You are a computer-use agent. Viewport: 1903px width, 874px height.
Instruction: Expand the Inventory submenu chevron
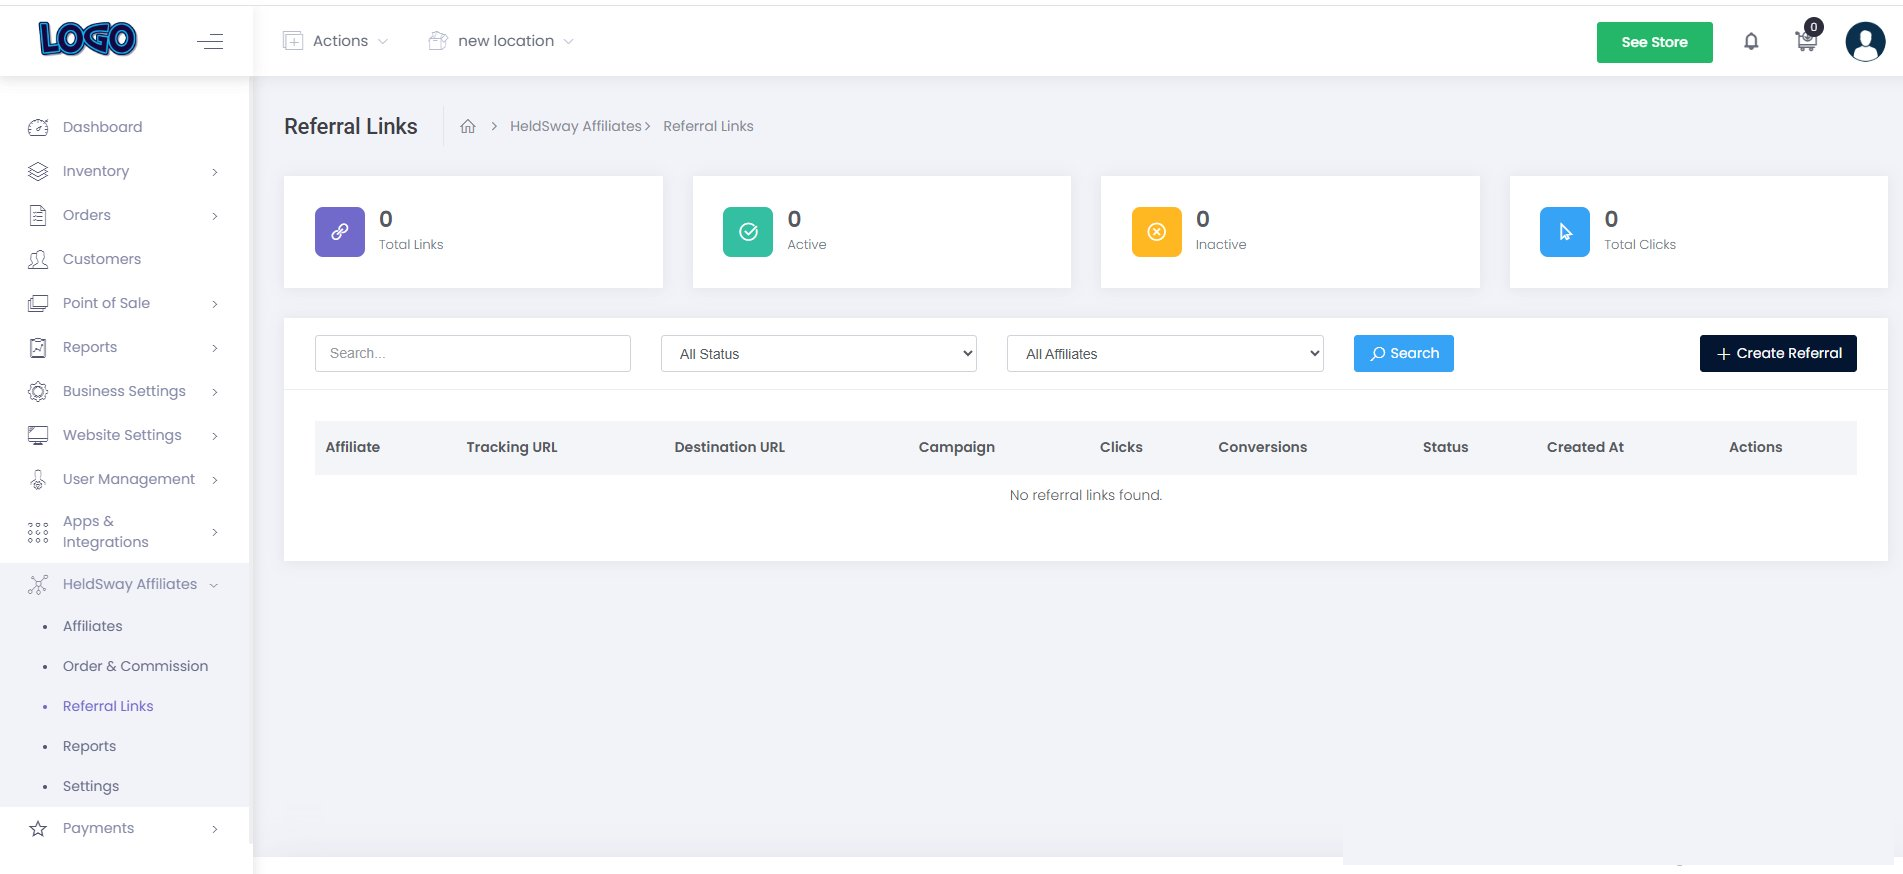click(215, 172)
